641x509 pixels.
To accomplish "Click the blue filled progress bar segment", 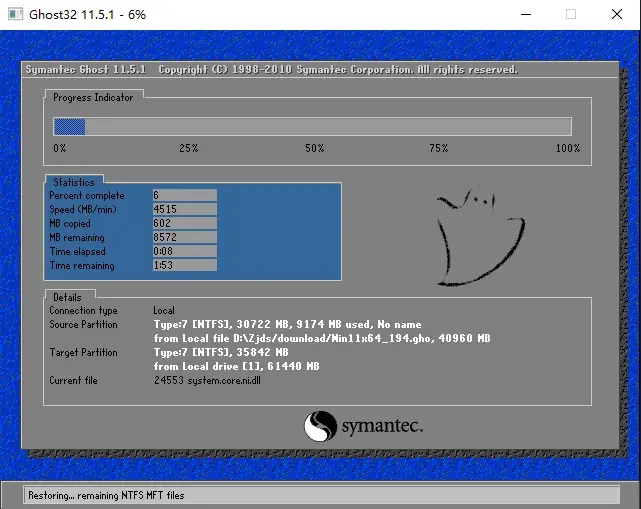I will [69, 127].
